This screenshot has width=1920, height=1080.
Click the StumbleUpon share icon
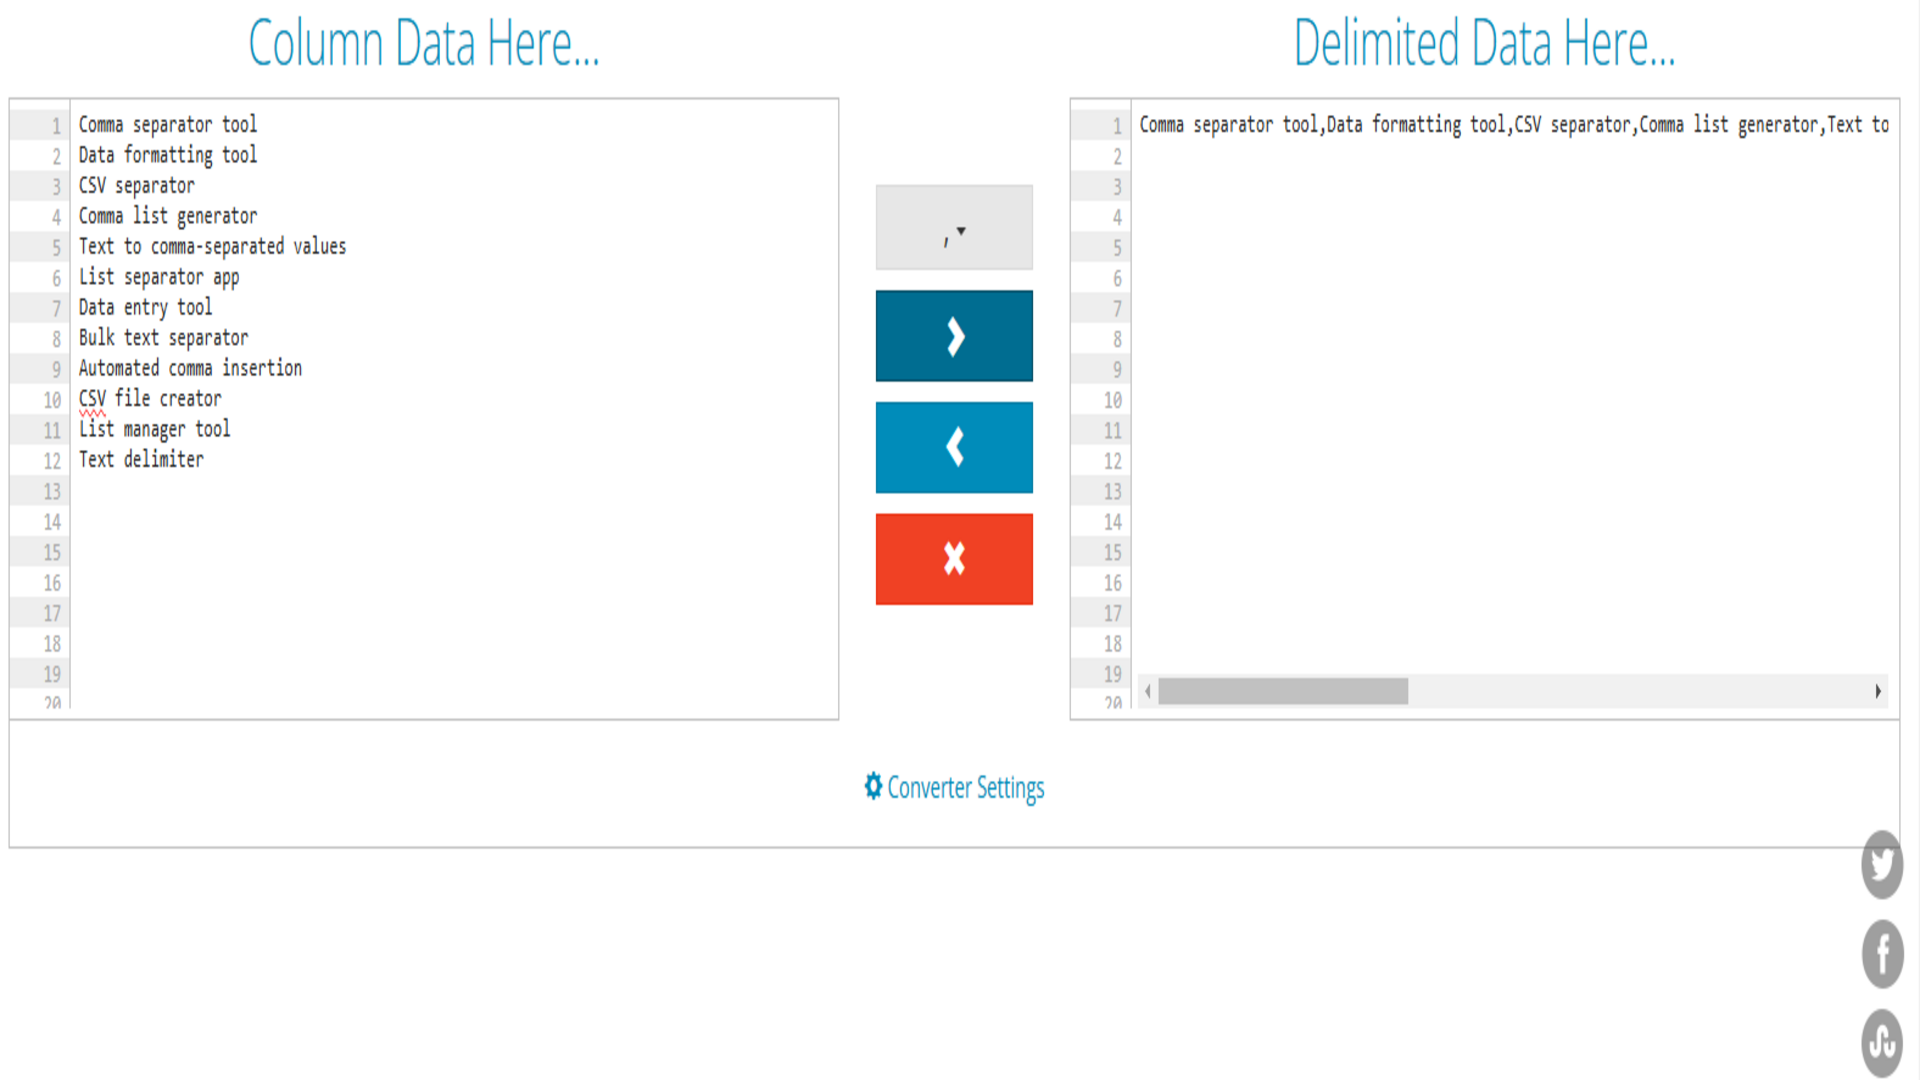1882,1042
